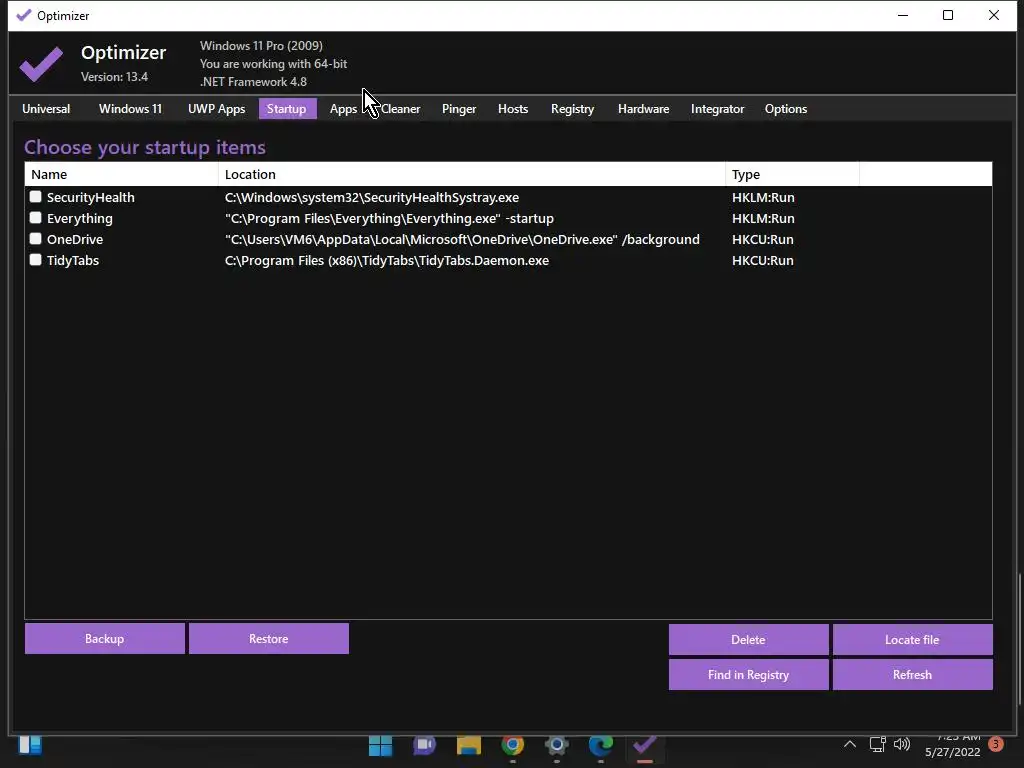This screenshot has height=768, width=1024.
Task: Click HKCU:Run type for TidyTabs row
Action: 763,260
